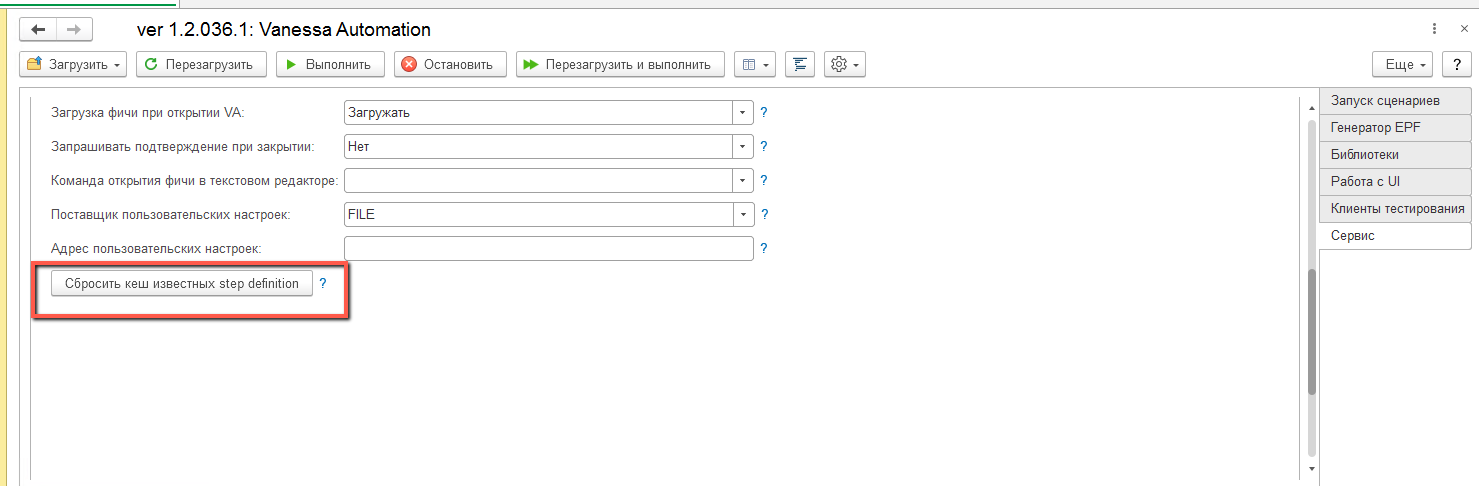Open the window's three-dots menu

[1436, 29]
